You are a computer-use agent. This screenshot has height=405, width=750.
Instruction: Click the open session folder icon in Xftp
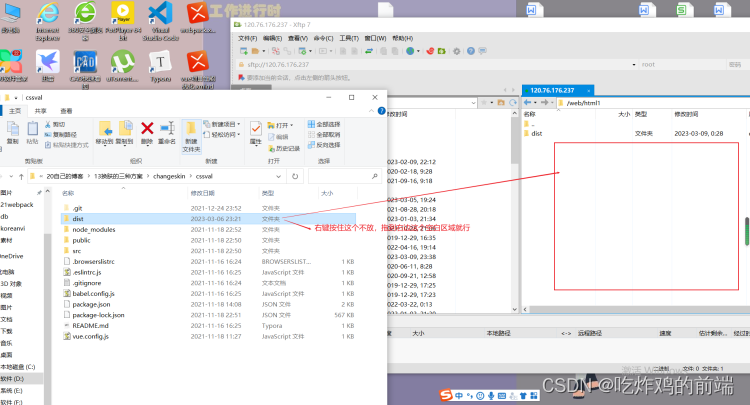point(255,51)
